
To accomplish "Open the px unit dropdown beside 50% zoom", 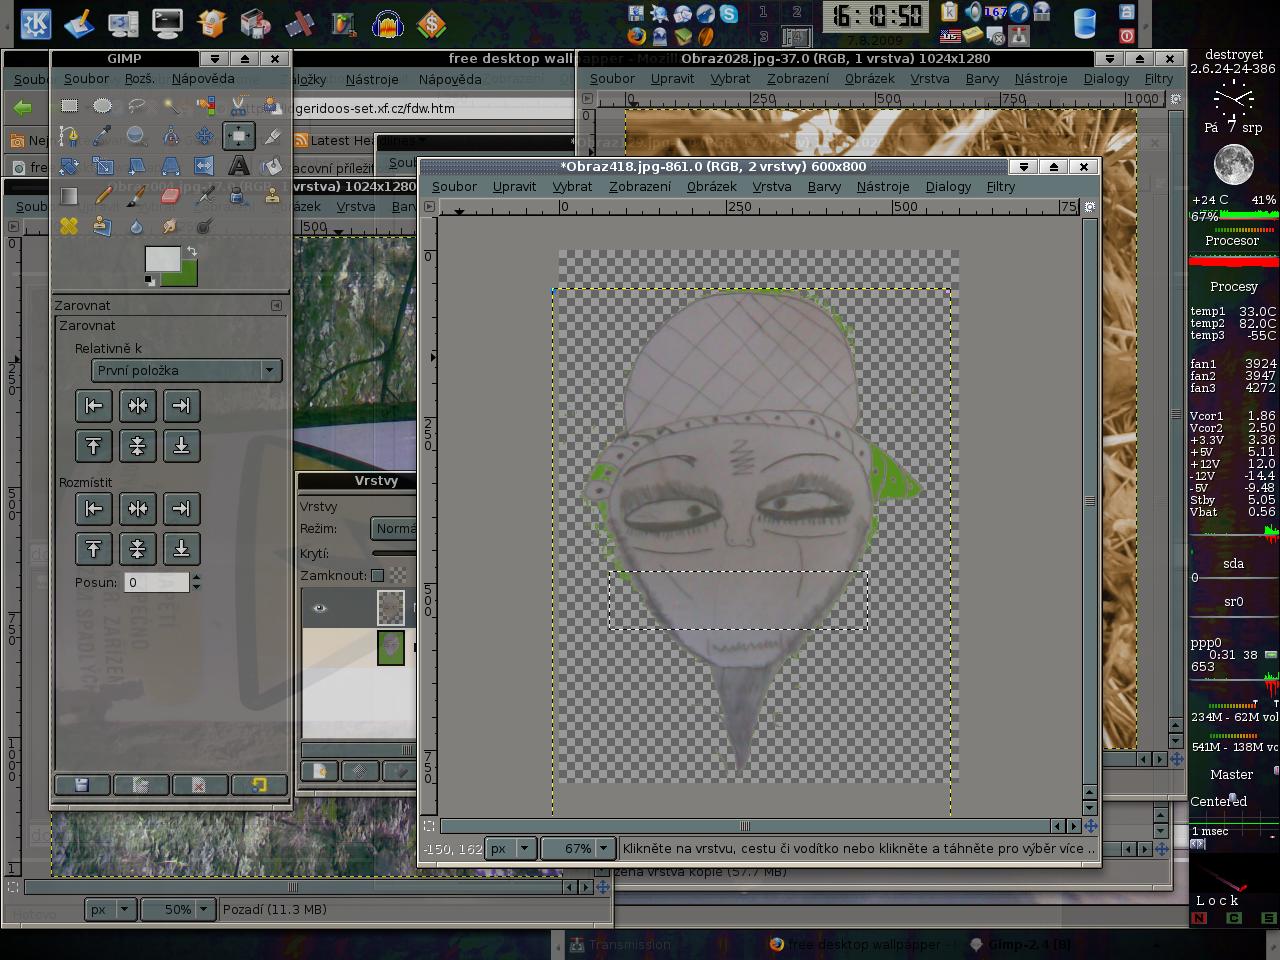I will [x=110, y=909].
